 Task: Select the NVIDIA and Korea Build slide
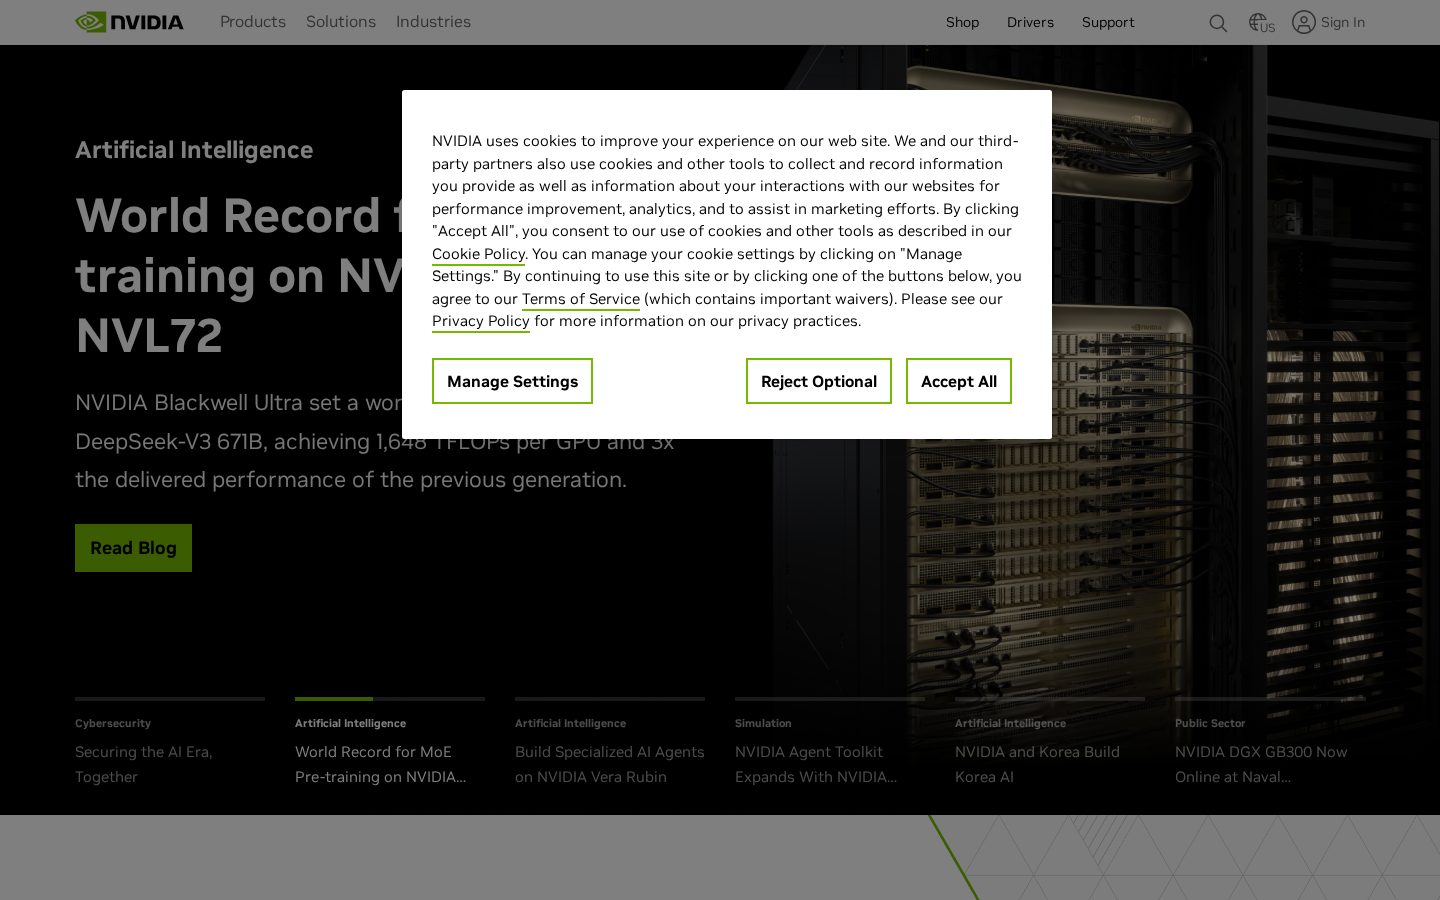(1050, 742)
